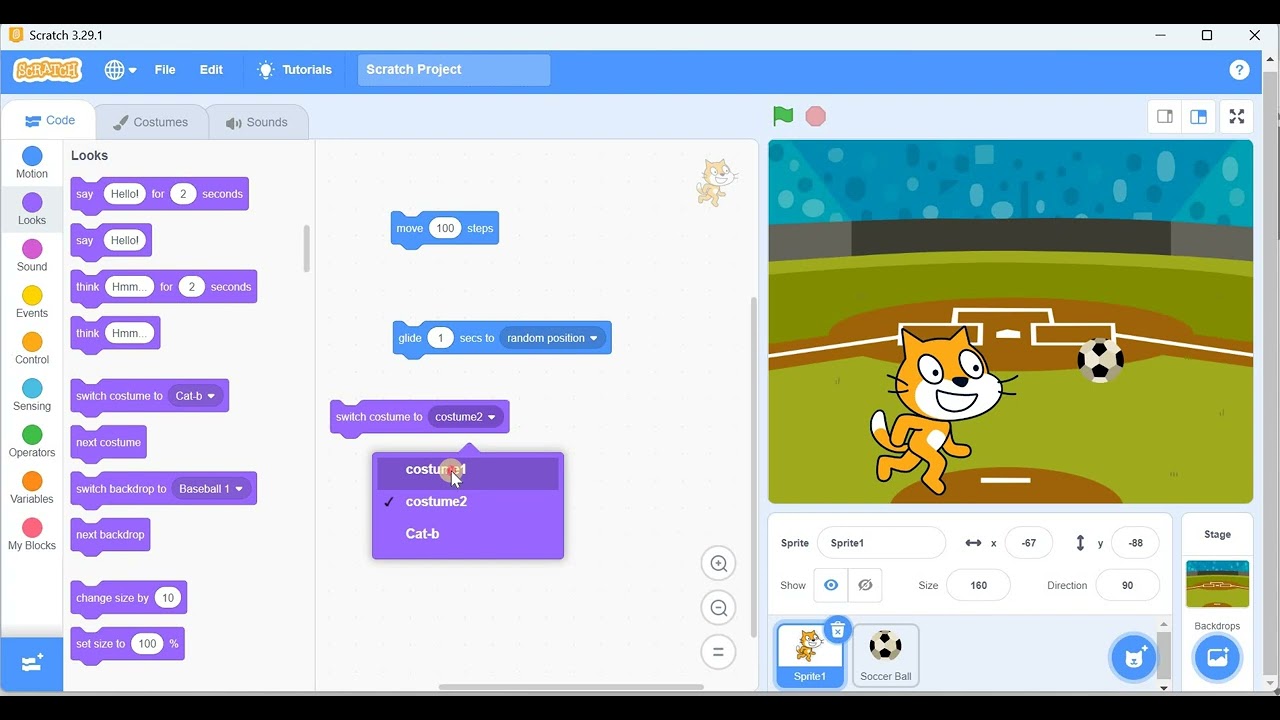Select the Control block category
The width and height of the screenshot is (1280, 720).
click(x=32, y=349)
